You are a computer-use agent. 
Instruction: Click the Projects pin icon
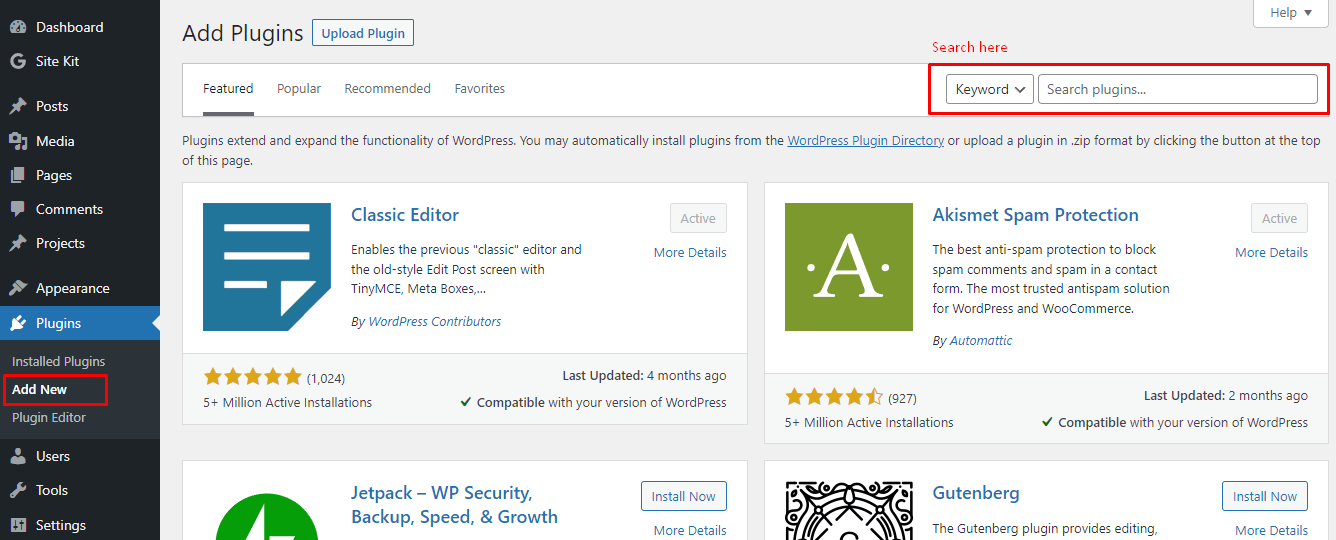coord(18,243)
